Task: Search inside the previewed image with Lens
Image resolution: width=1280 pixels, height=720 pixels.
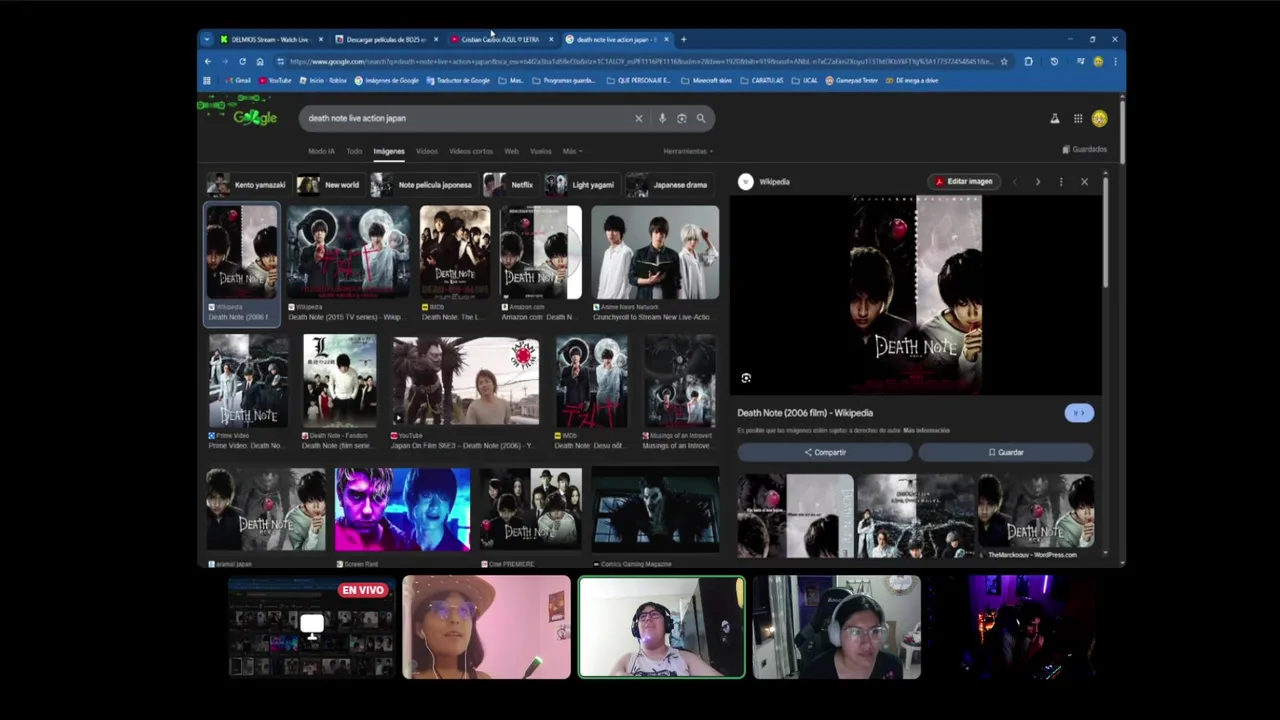Action: 746,378
